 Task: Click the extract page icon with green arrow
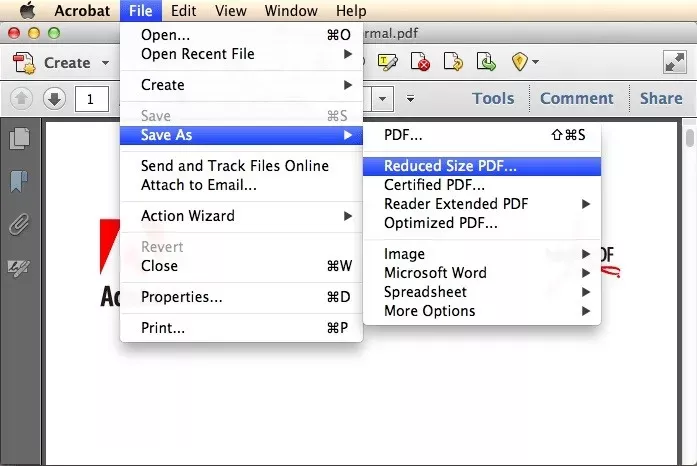tap(486, 62)
